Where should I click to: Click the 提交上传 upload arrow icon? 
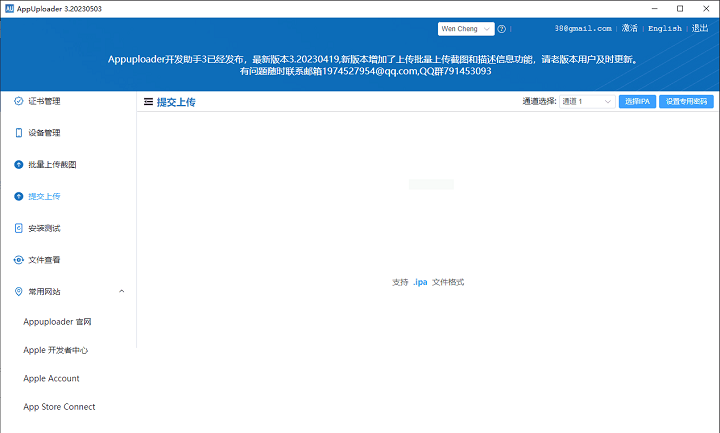tap(18, 197)
